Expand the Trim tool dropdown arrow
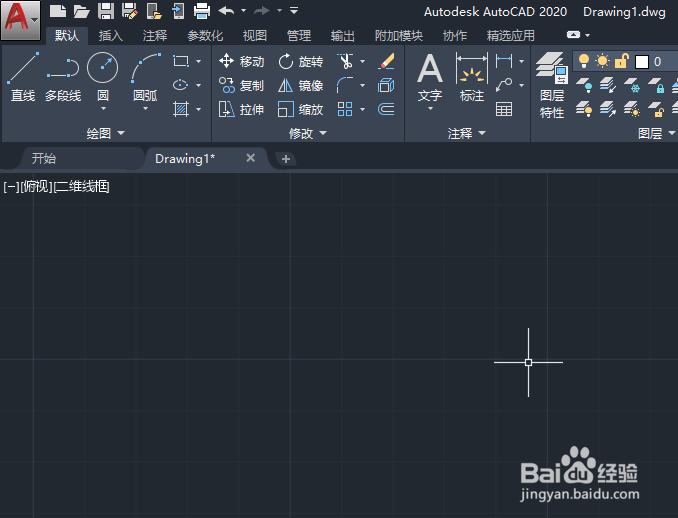The image size is (678, 518). click(x=362, y=61)
